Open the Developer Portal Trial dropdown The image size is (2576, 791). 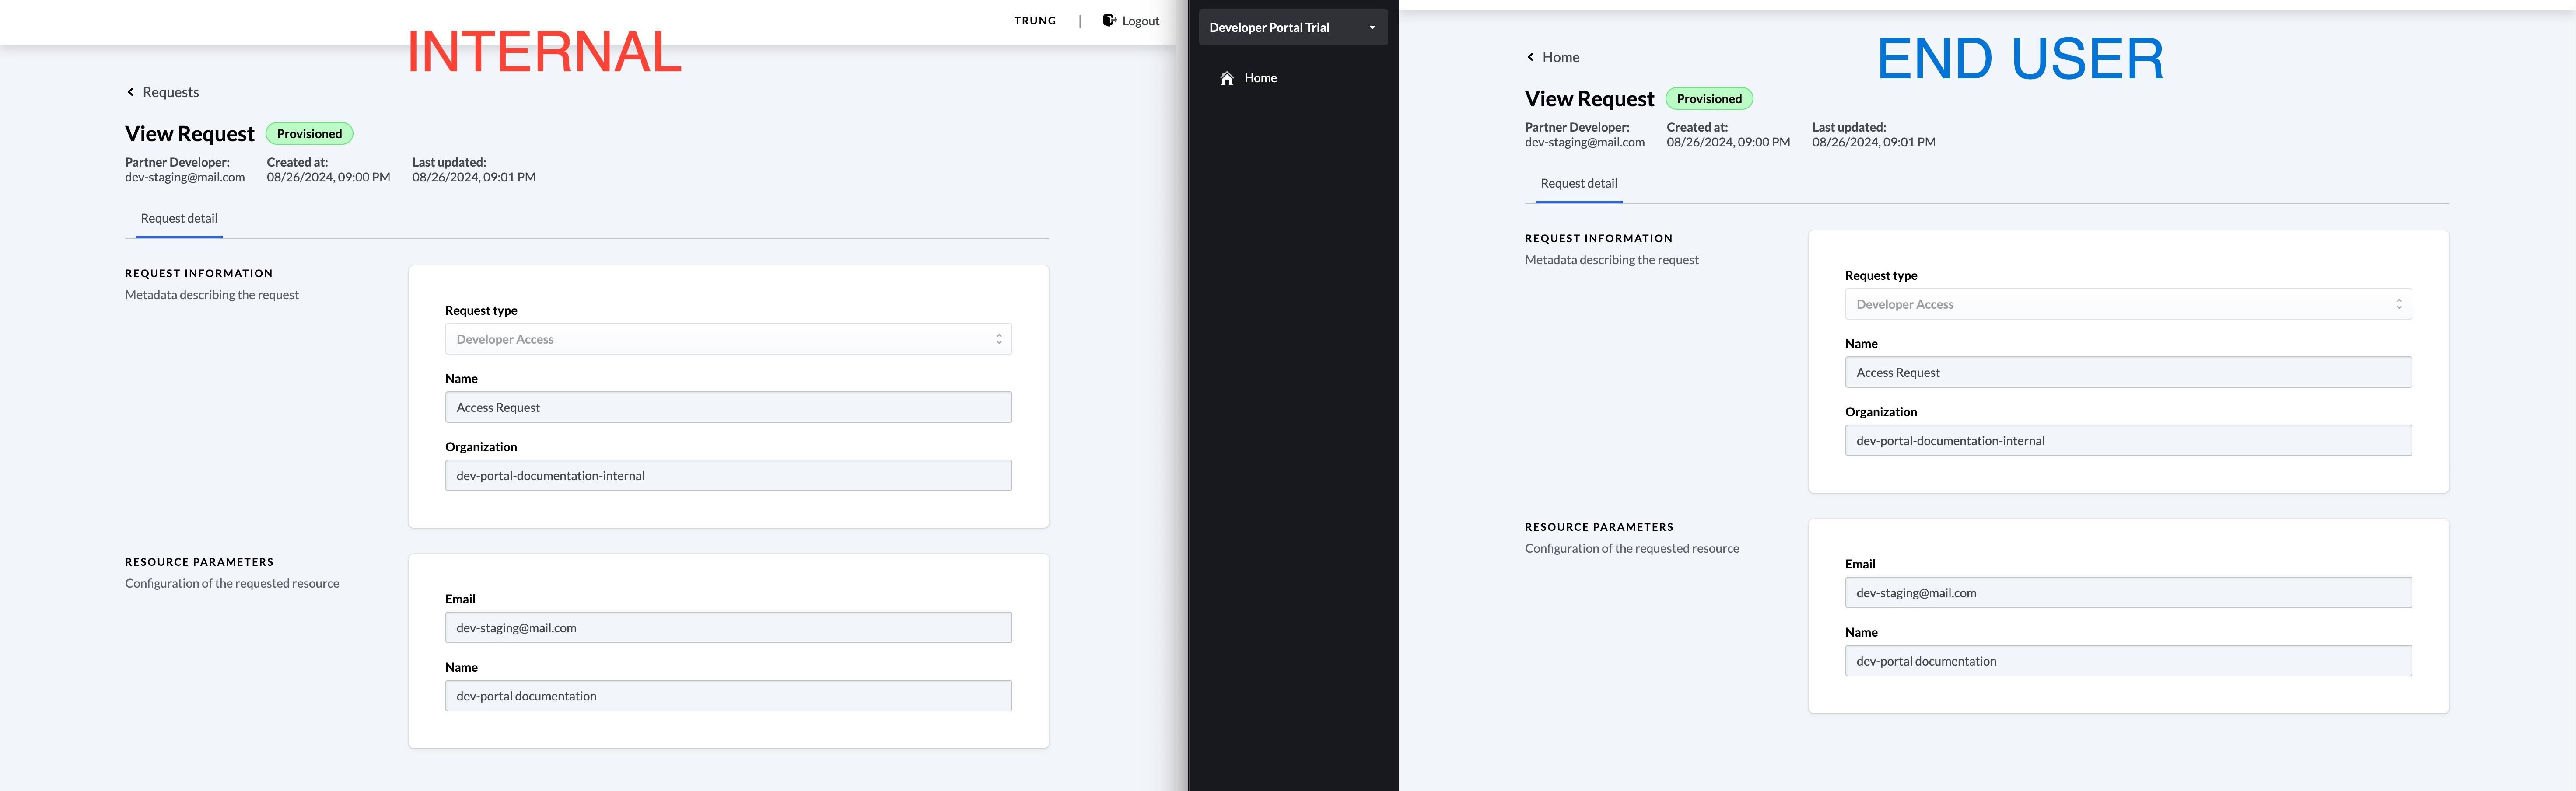click(x=1292, y=27)
